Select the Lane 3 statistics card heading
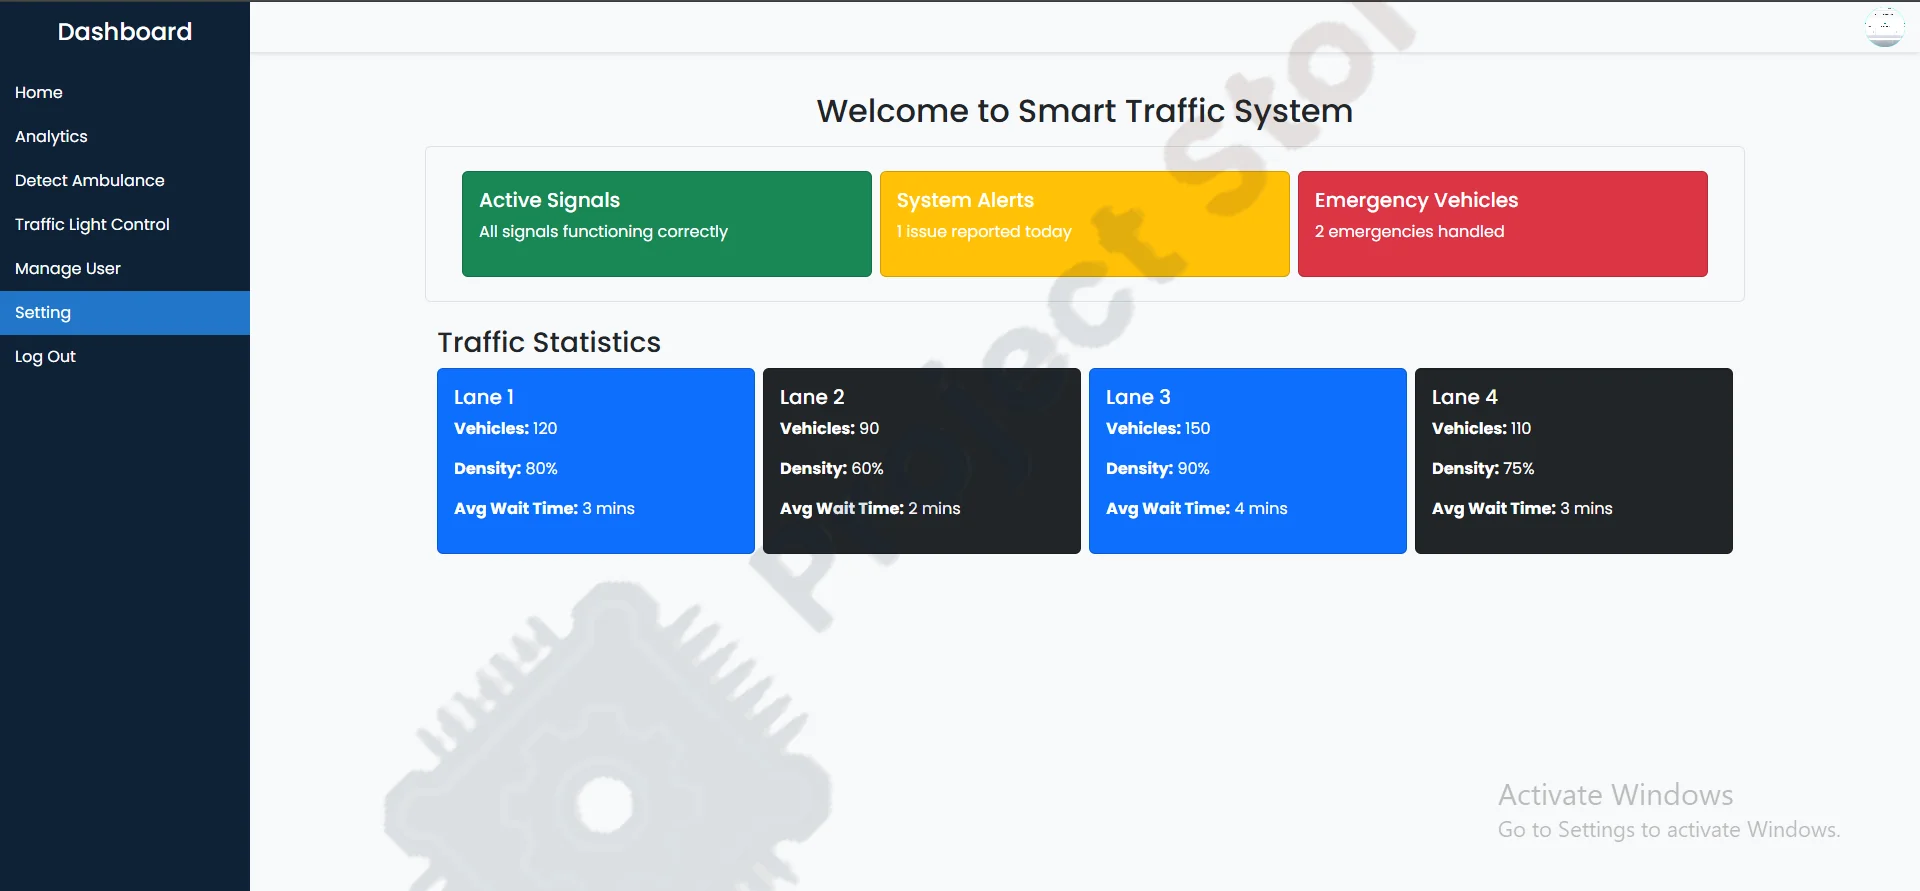Viewport: 1920px width, 891px height. 1138,397
